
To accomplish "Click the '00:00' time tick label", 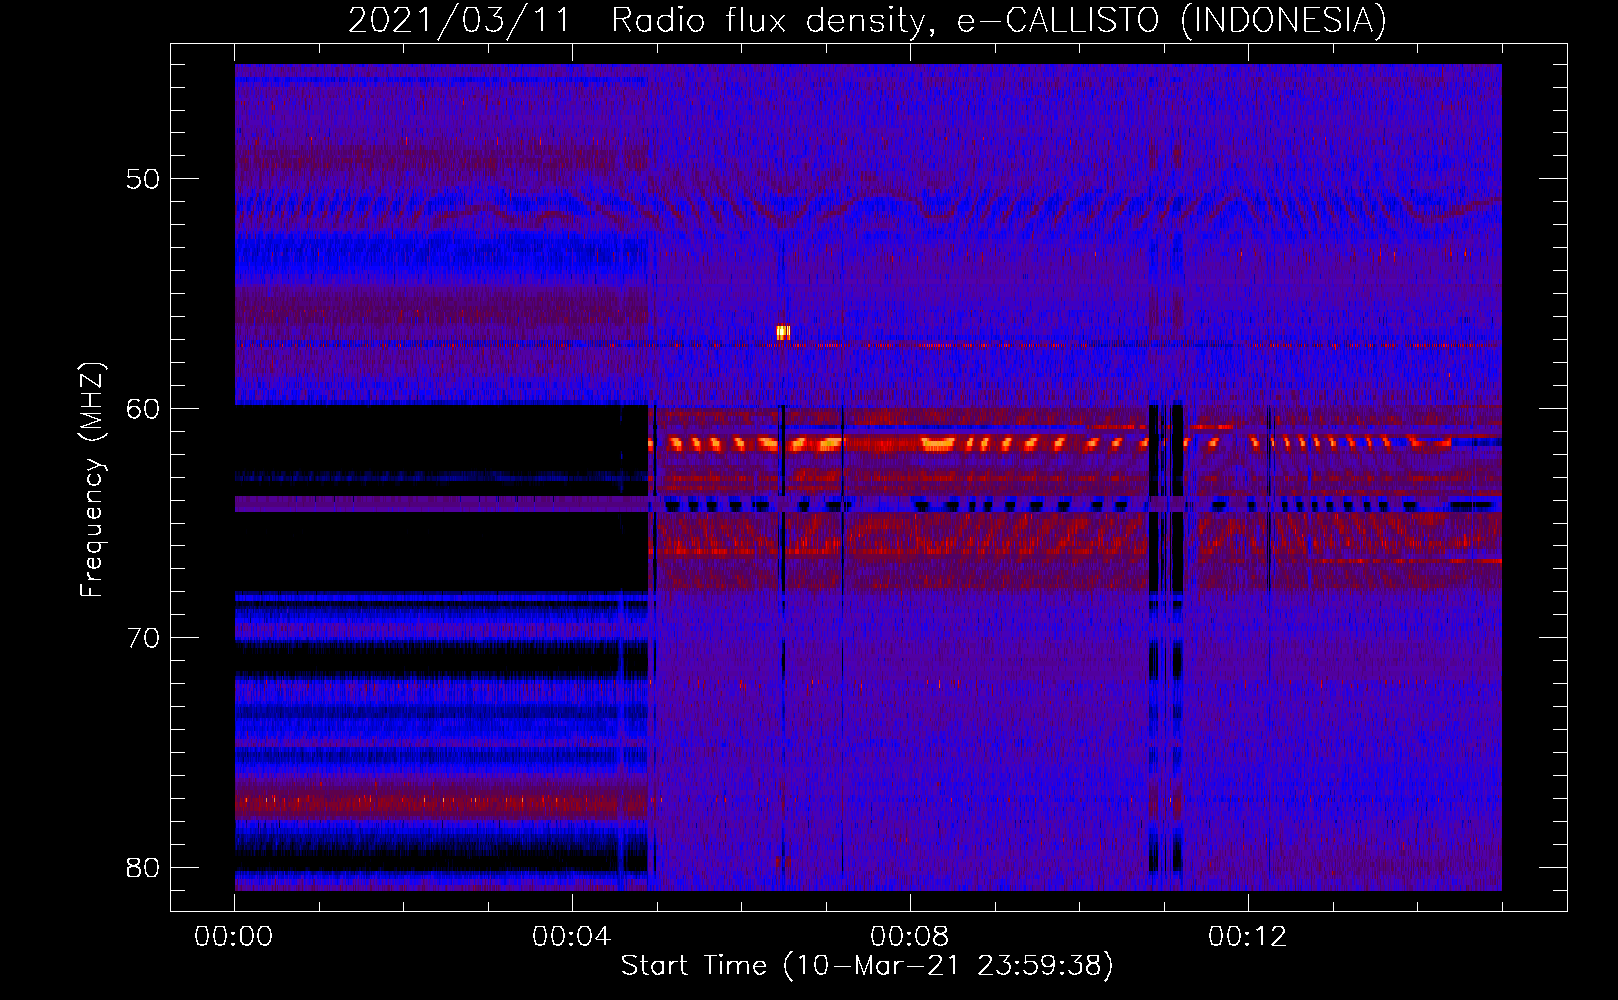I will coord(233,937).
